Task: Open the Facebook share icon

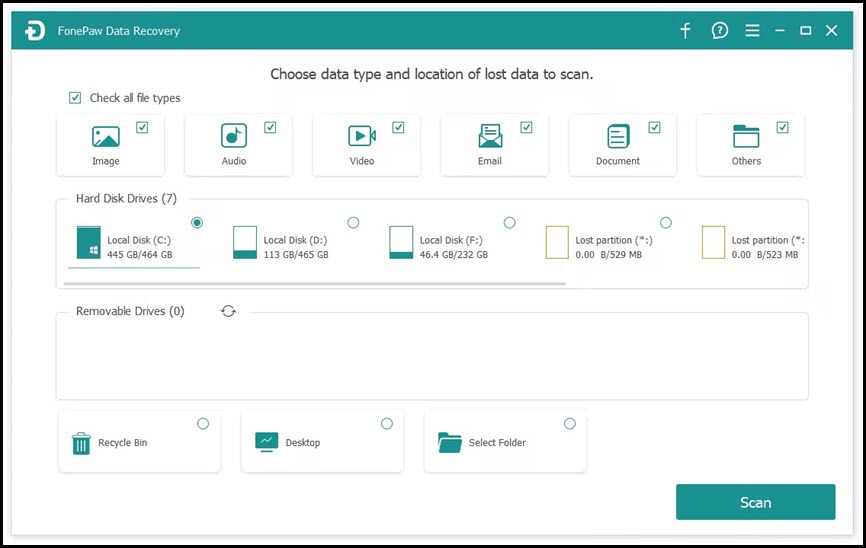Action: [x=685, y=30]
